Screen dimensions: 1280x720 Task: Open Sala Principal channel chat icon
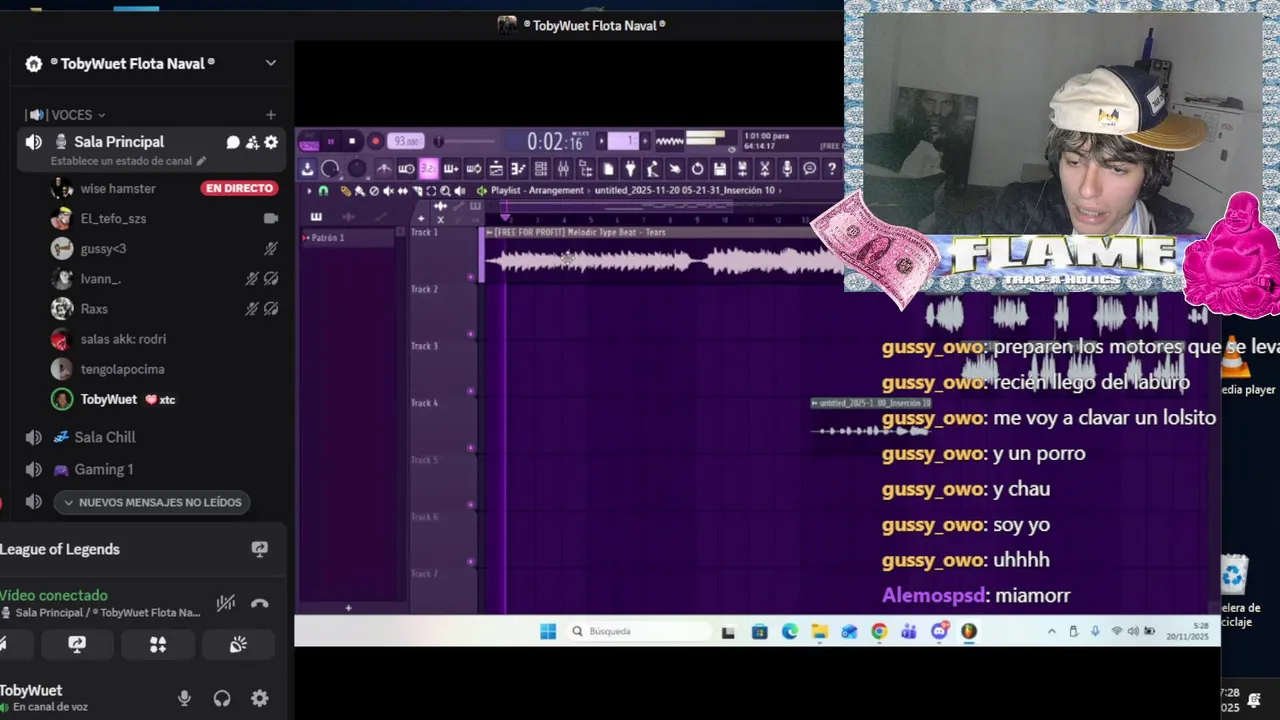click(x=233, y=142)
